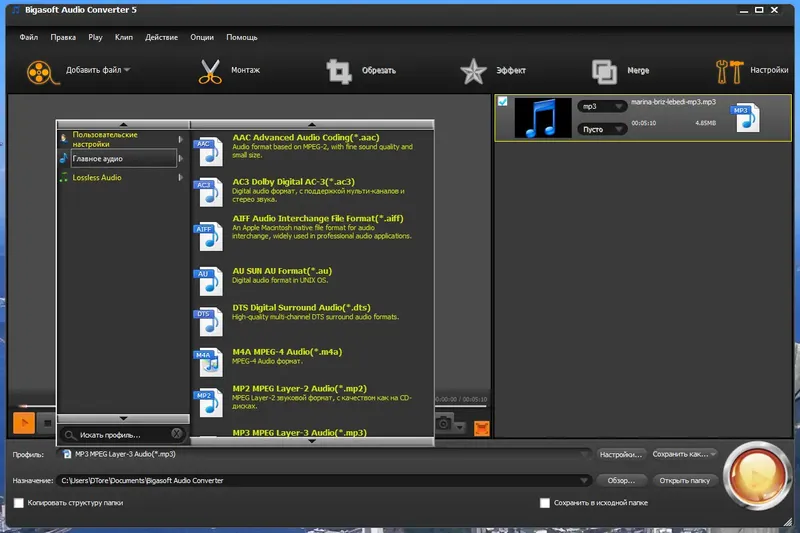
Task: Click the Настройки... profile settings button
Action: coord(620,454)
